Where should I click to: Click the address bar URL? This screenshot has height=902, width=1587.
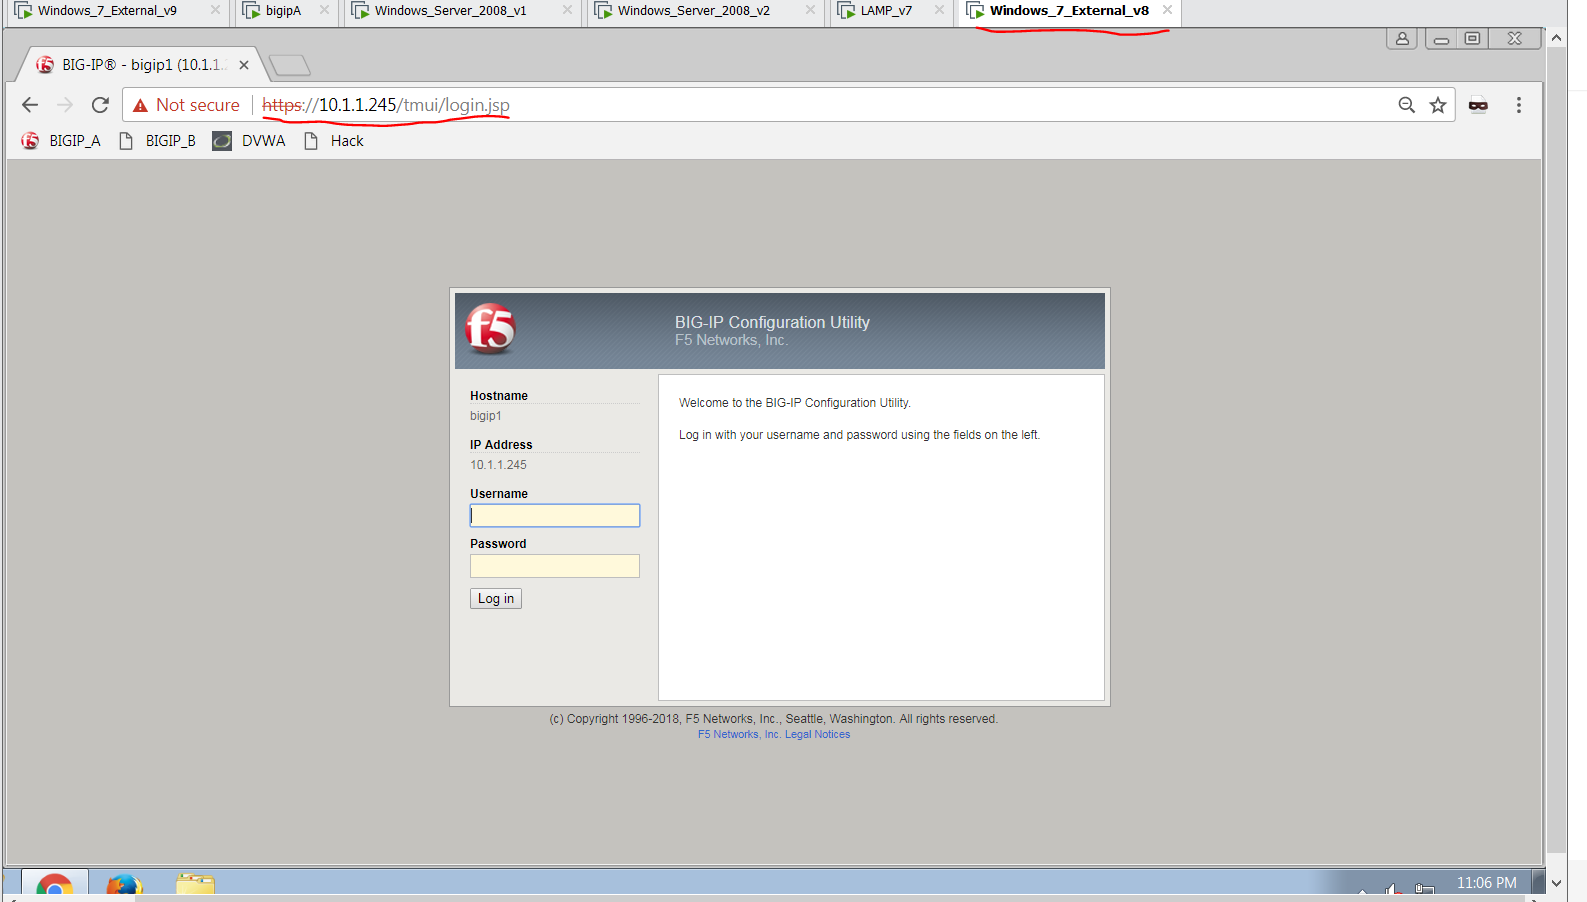[386, 105]
